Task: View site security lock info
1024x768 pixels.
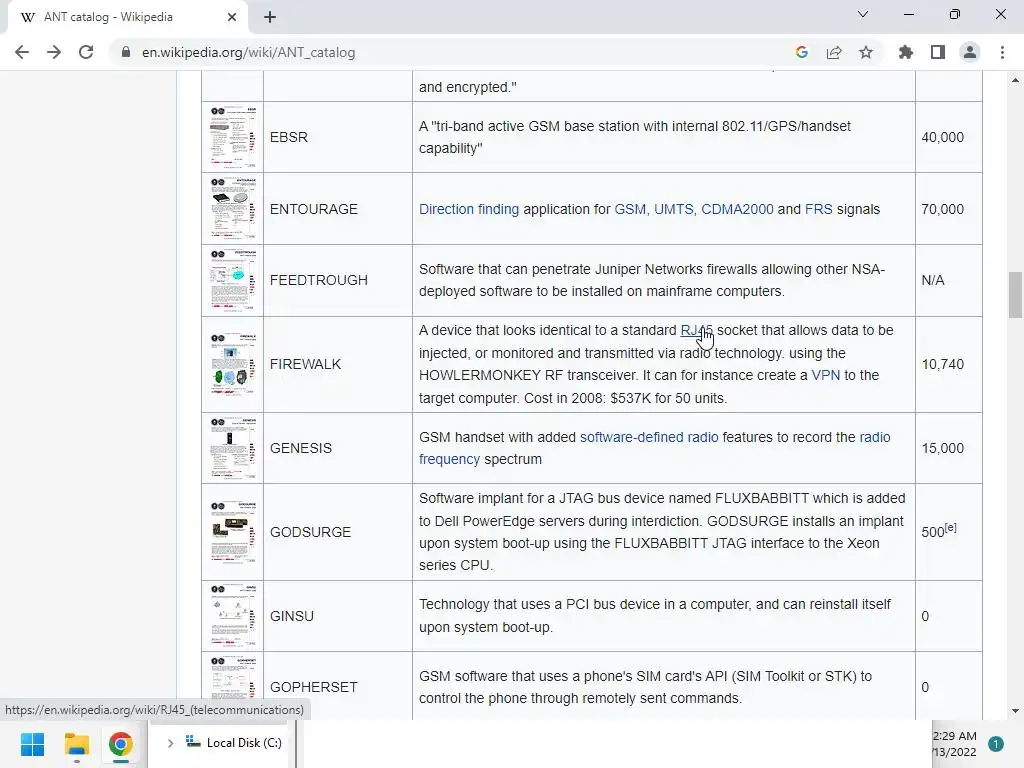Action: coord(126,52)
